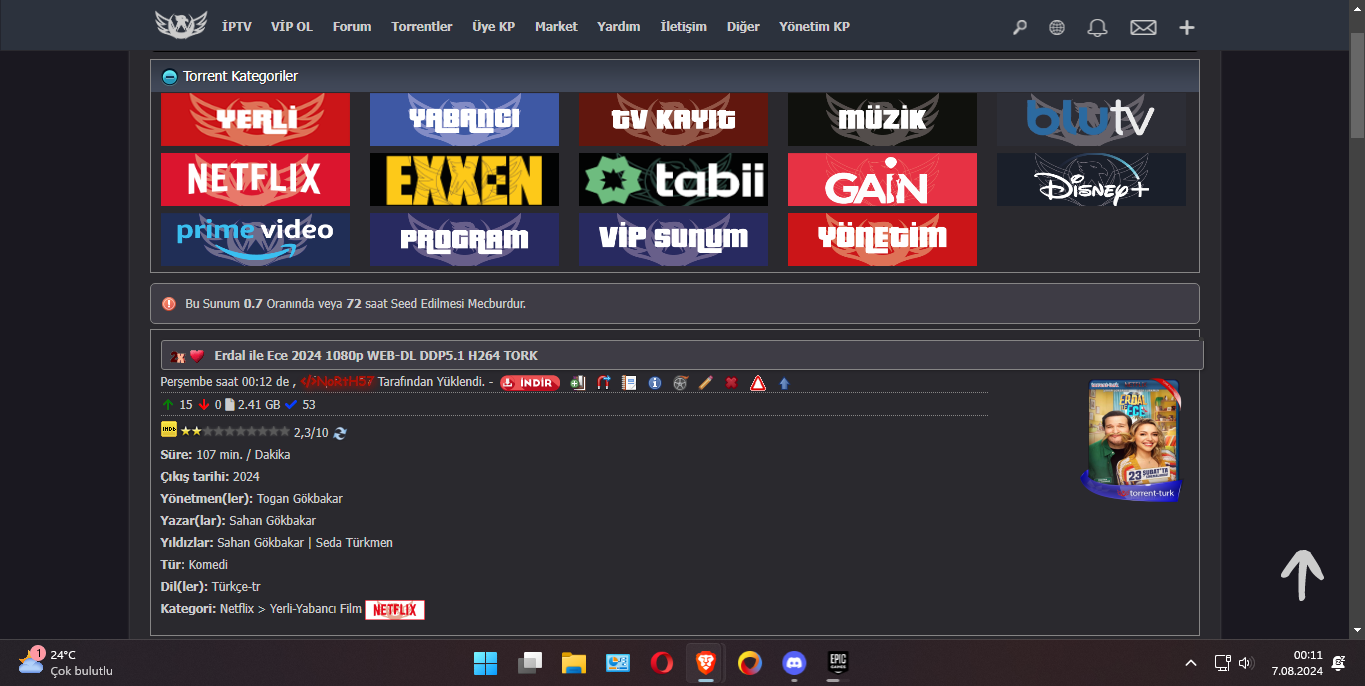Click the Netflix > Yerli-Yabancı Film category link
Screen dimensions: 1365x686
[291, 609]
